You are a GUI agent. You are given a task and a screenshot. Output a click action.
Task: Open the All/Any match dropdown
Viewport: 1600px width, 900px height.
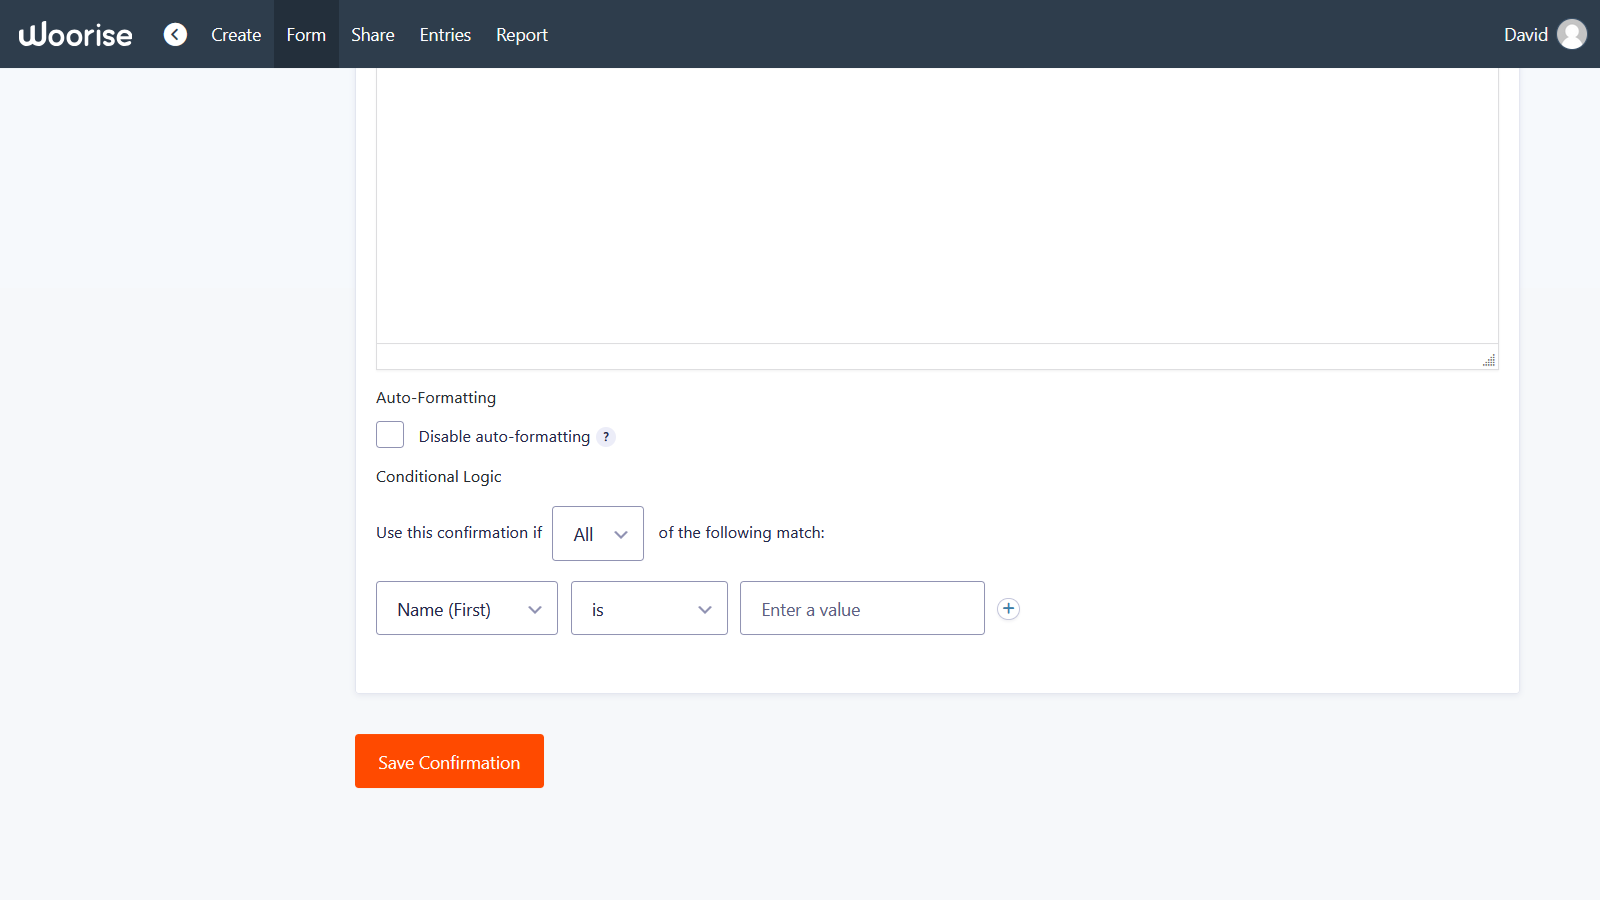[597, 533]
